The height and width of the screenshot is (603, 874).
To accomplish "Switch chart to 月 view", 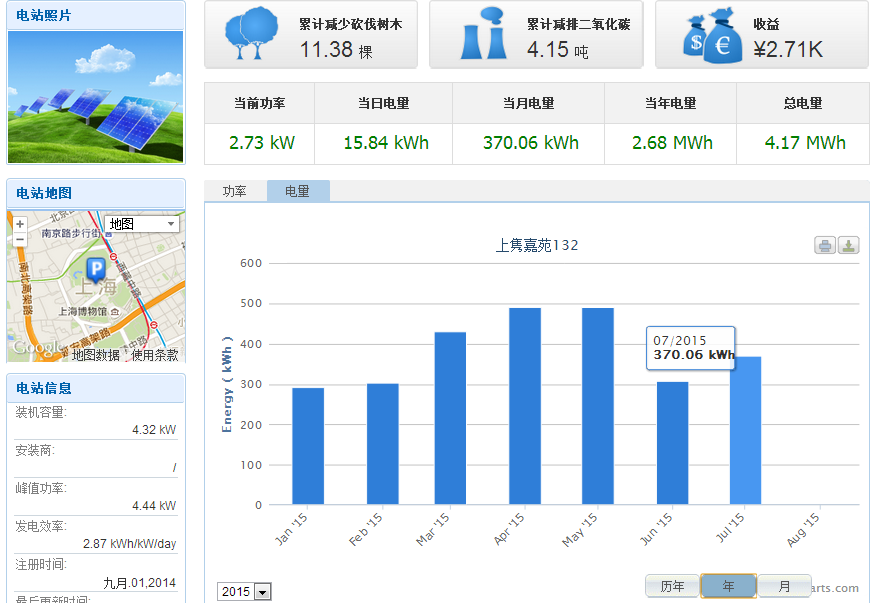I will [x=784, y=586].
